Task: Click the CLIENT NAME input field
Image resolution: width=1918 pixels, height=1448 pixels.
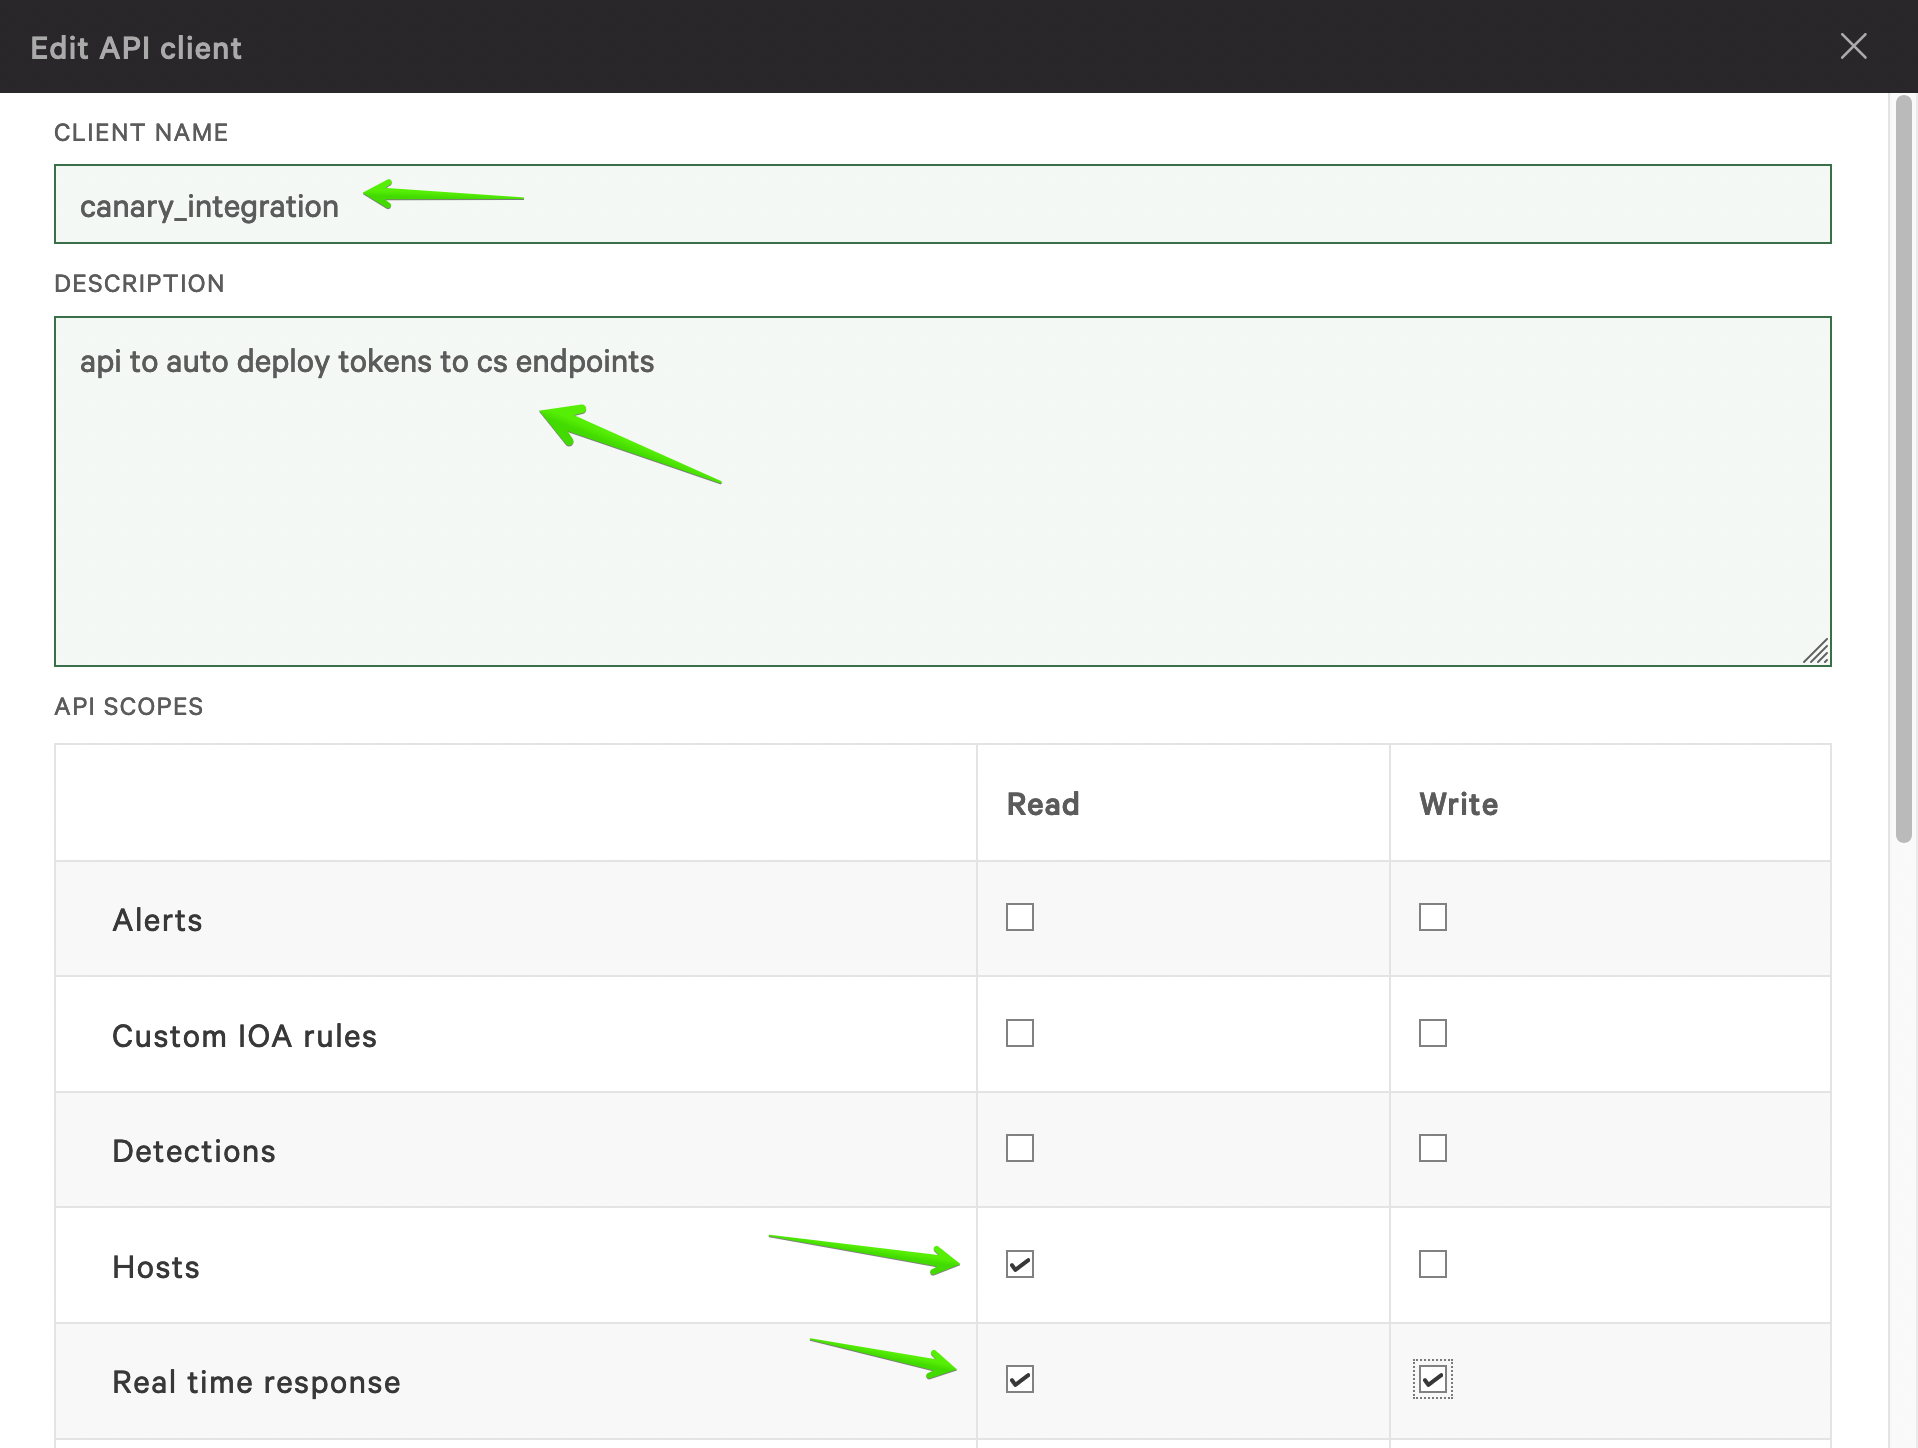Action: coord(900,204)
